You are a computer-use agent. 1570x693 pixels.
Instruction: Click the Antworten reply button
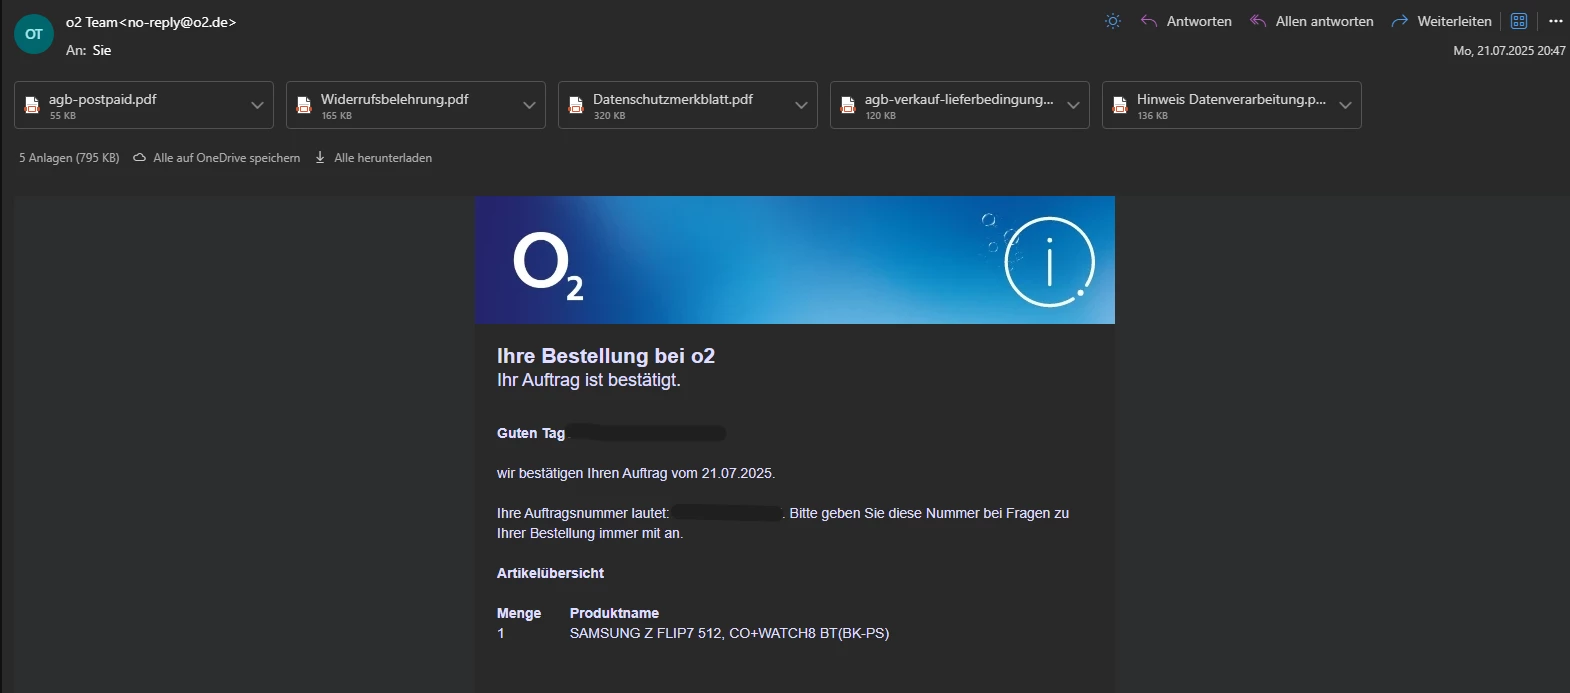(x=1186, y=21)
